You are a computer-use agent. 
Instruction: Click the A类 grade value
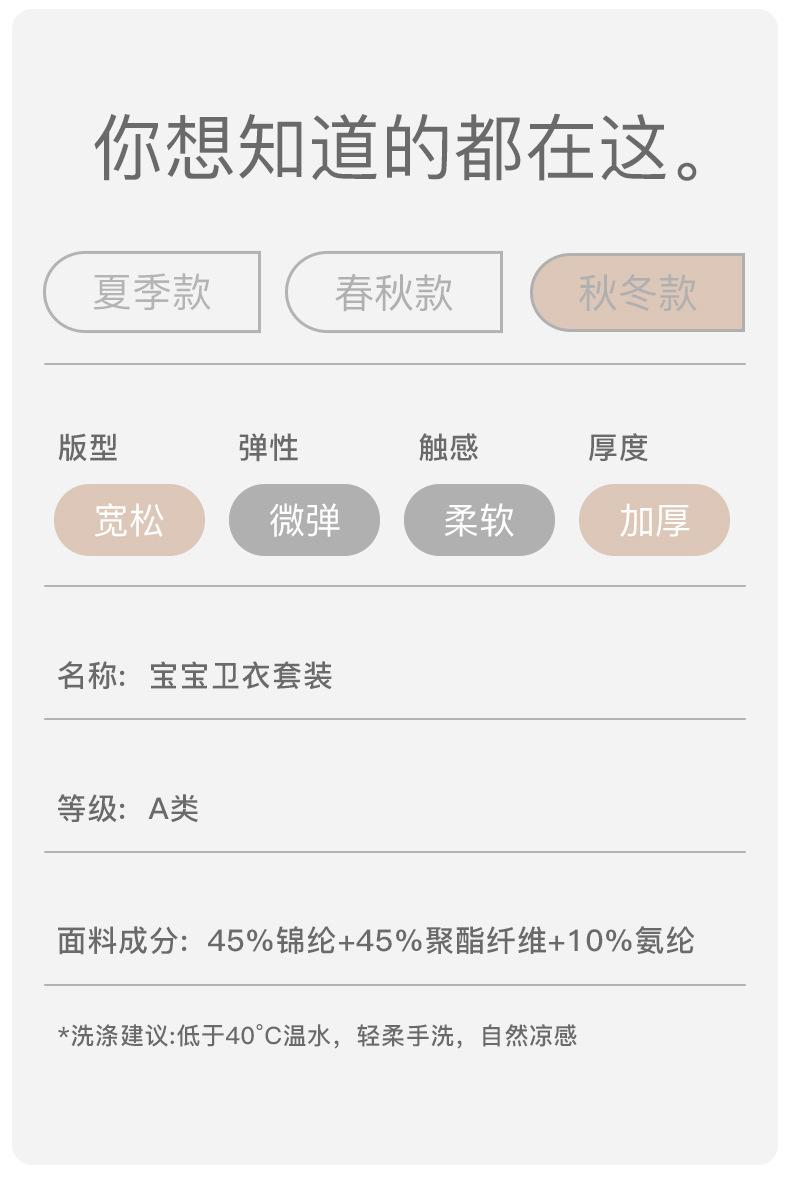(x=174, y=808)
